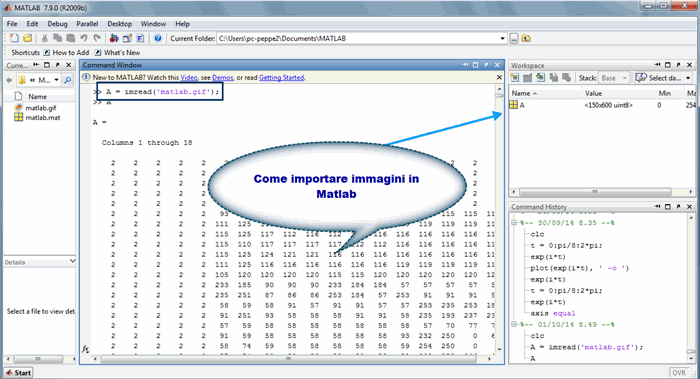The height and width of the screenshot is (379, 700).
Task: Go back in Current Folder panel
Action: pos(9,80)
